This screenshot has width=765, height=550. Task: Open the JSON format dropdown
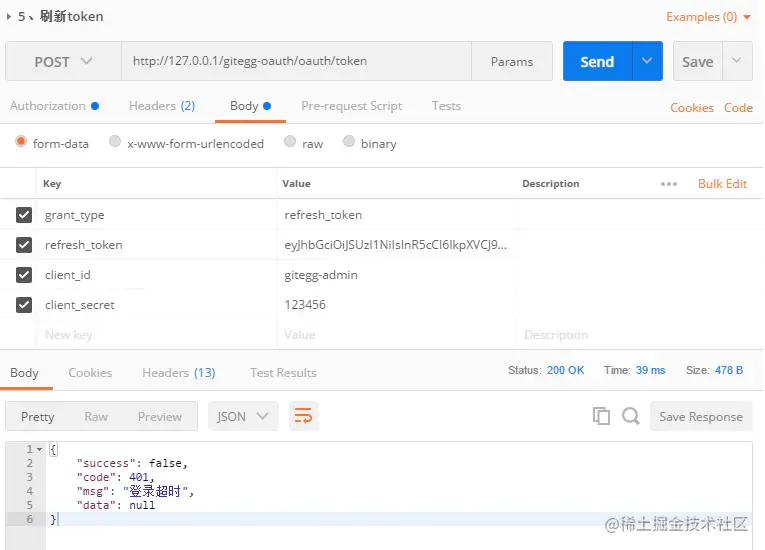242,416
